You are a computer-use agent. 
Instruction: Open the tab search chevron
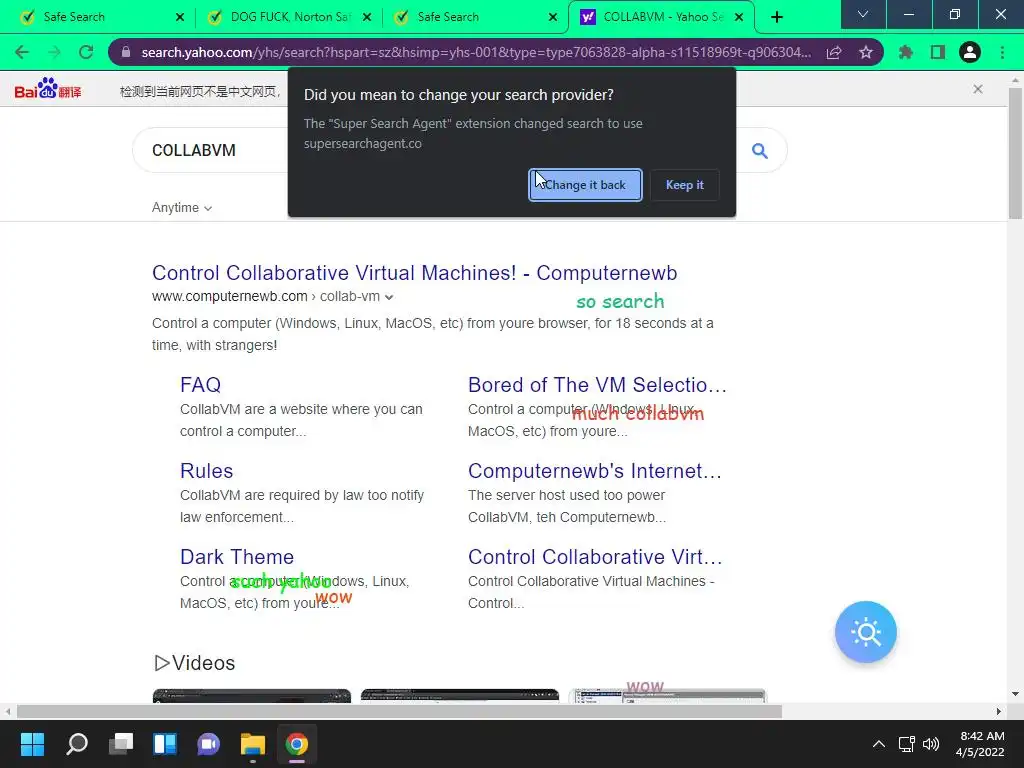[x=863, y=14]
